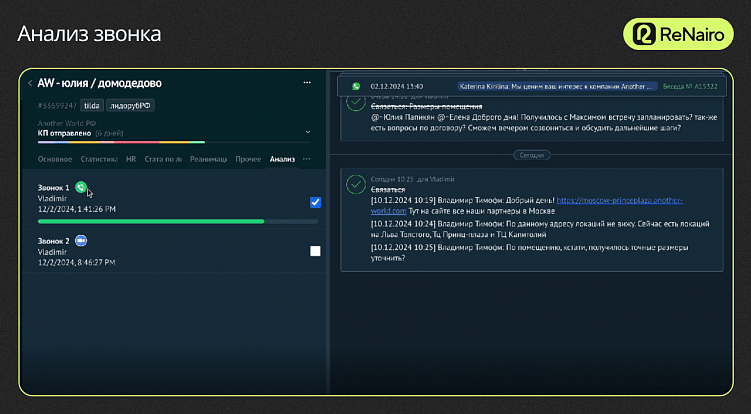The width and height of the screenshot is (751, 414).
Task: Click the checkmark circle on the Размеры помещения task
Action: click(356, 101)
